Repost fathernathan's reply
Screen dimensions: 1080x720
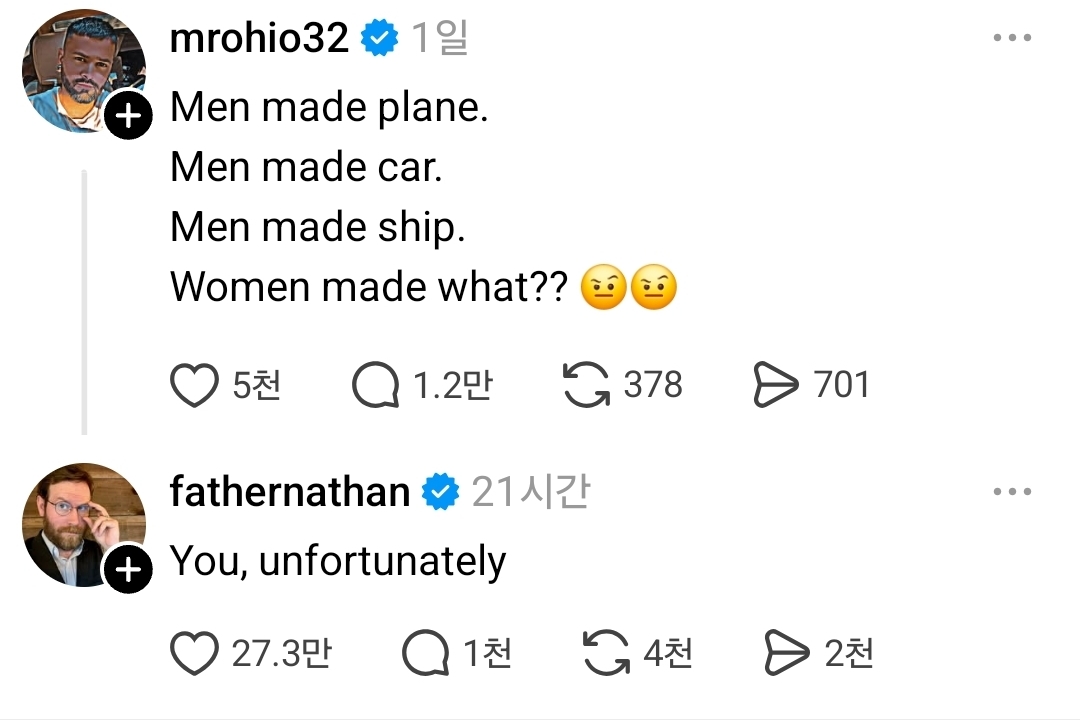click(607, 654)
